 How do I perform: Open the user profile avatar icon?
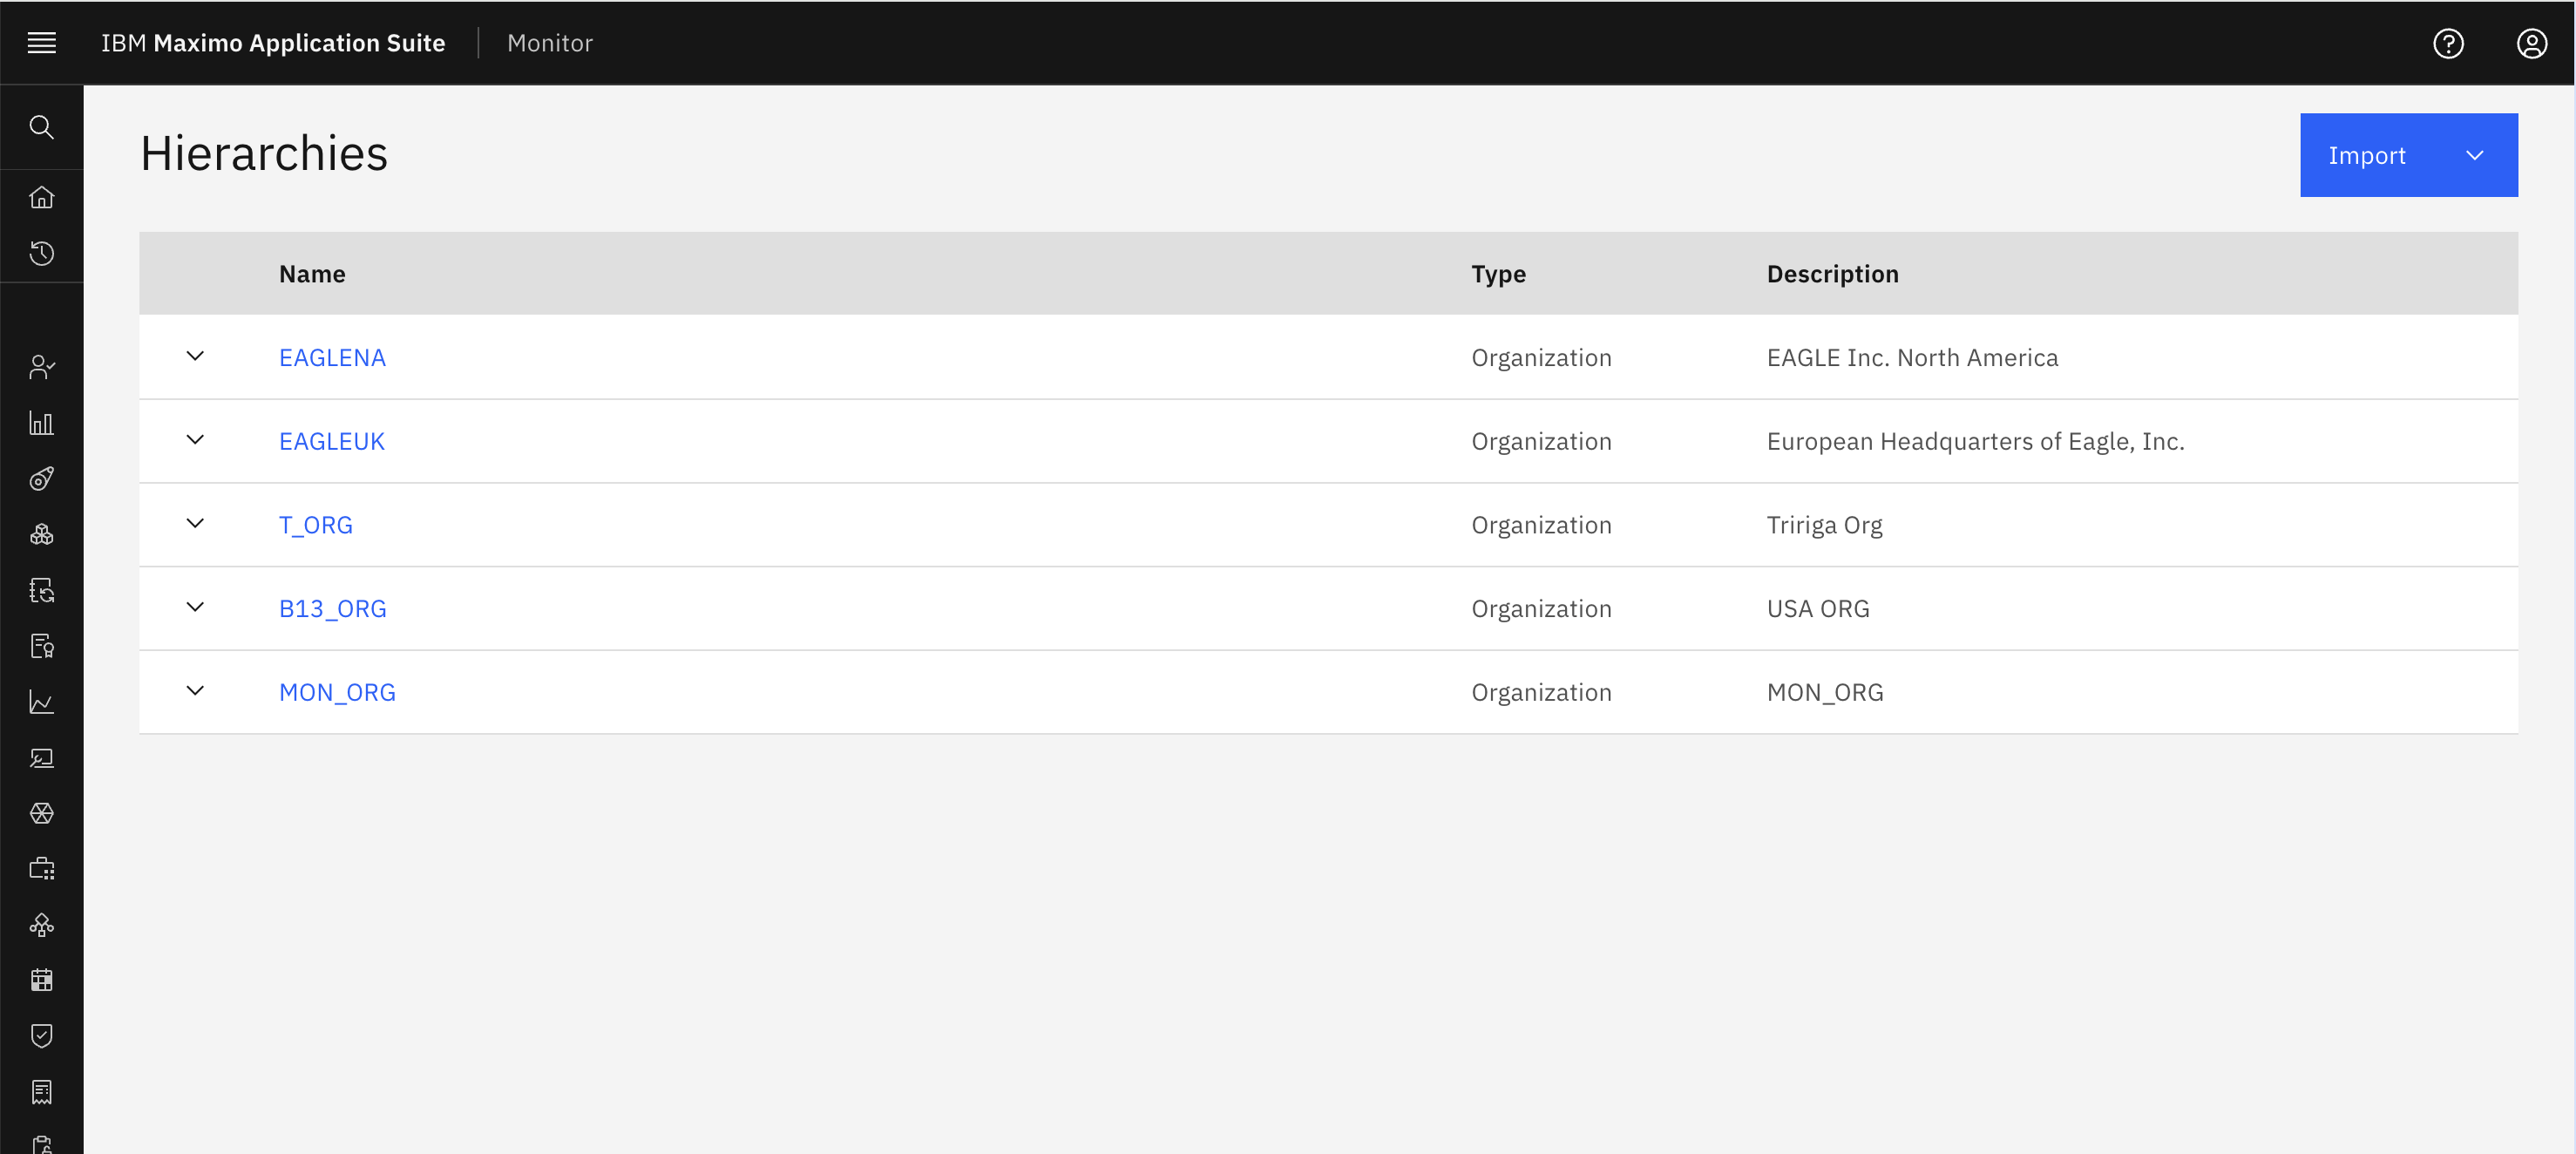pos(2531,43)
